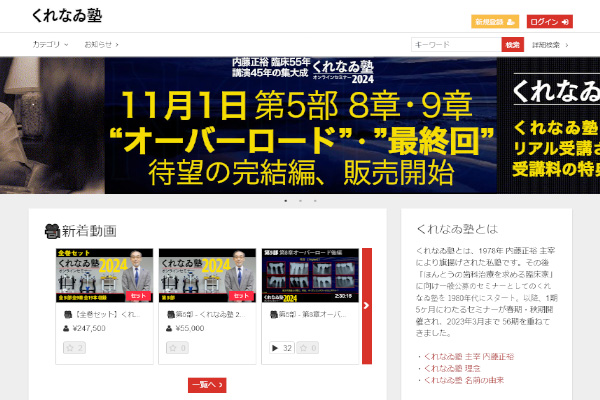
Task: Click the 一覧へ button
Action: pyautogui.click(x=207, y=385)
